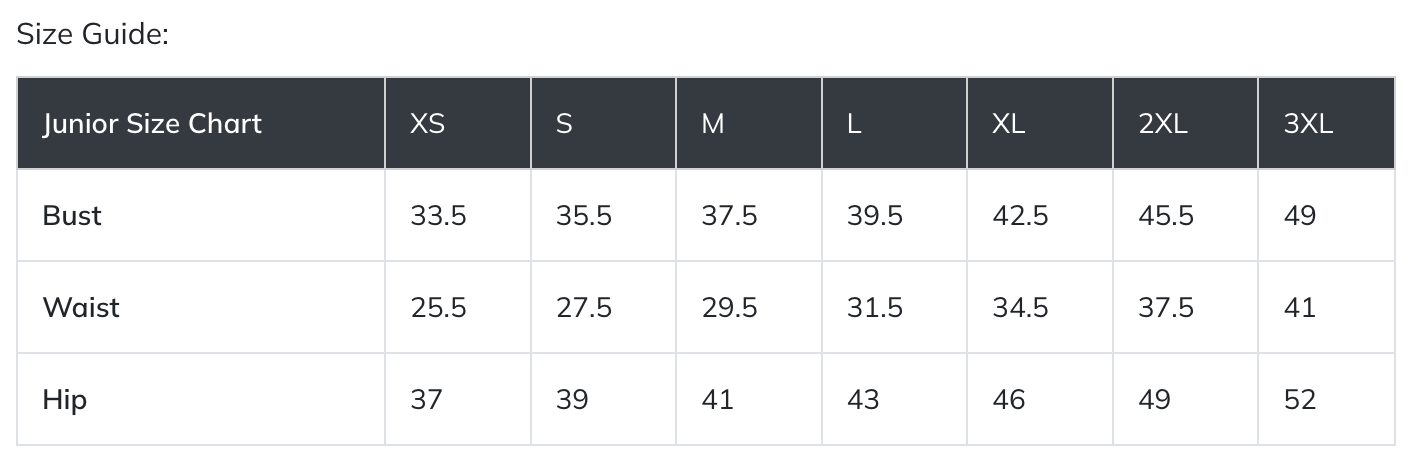1424x470 pixels.
Task: Click the Size Guide heading text
Action: tap(93, 35)
